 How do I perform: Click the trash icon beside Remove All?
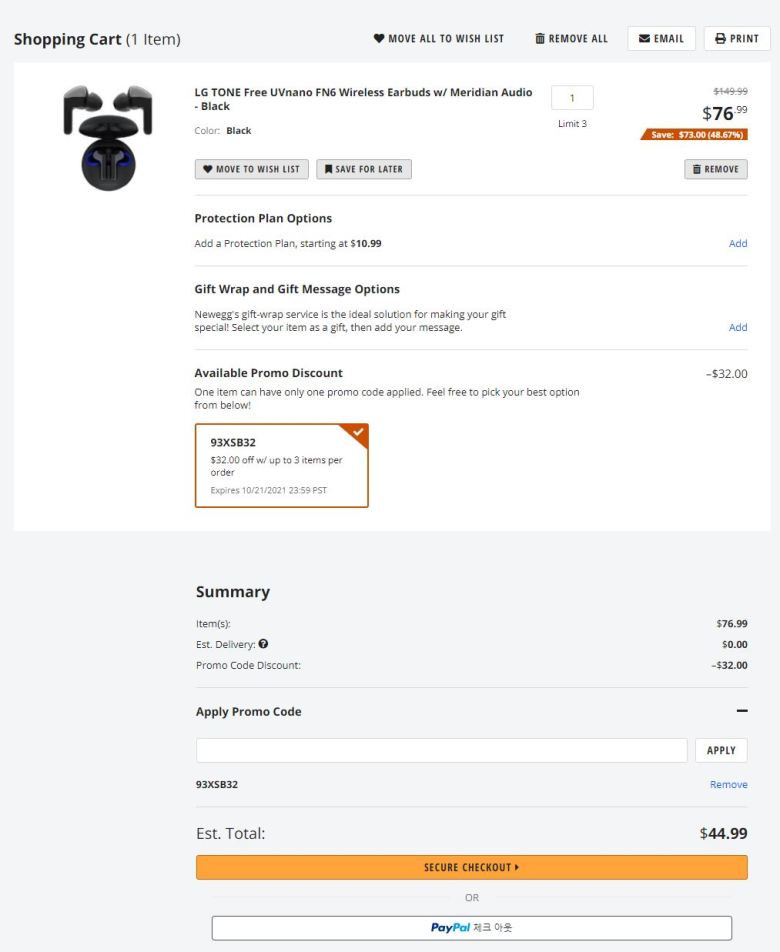click(x=540, y=38)
